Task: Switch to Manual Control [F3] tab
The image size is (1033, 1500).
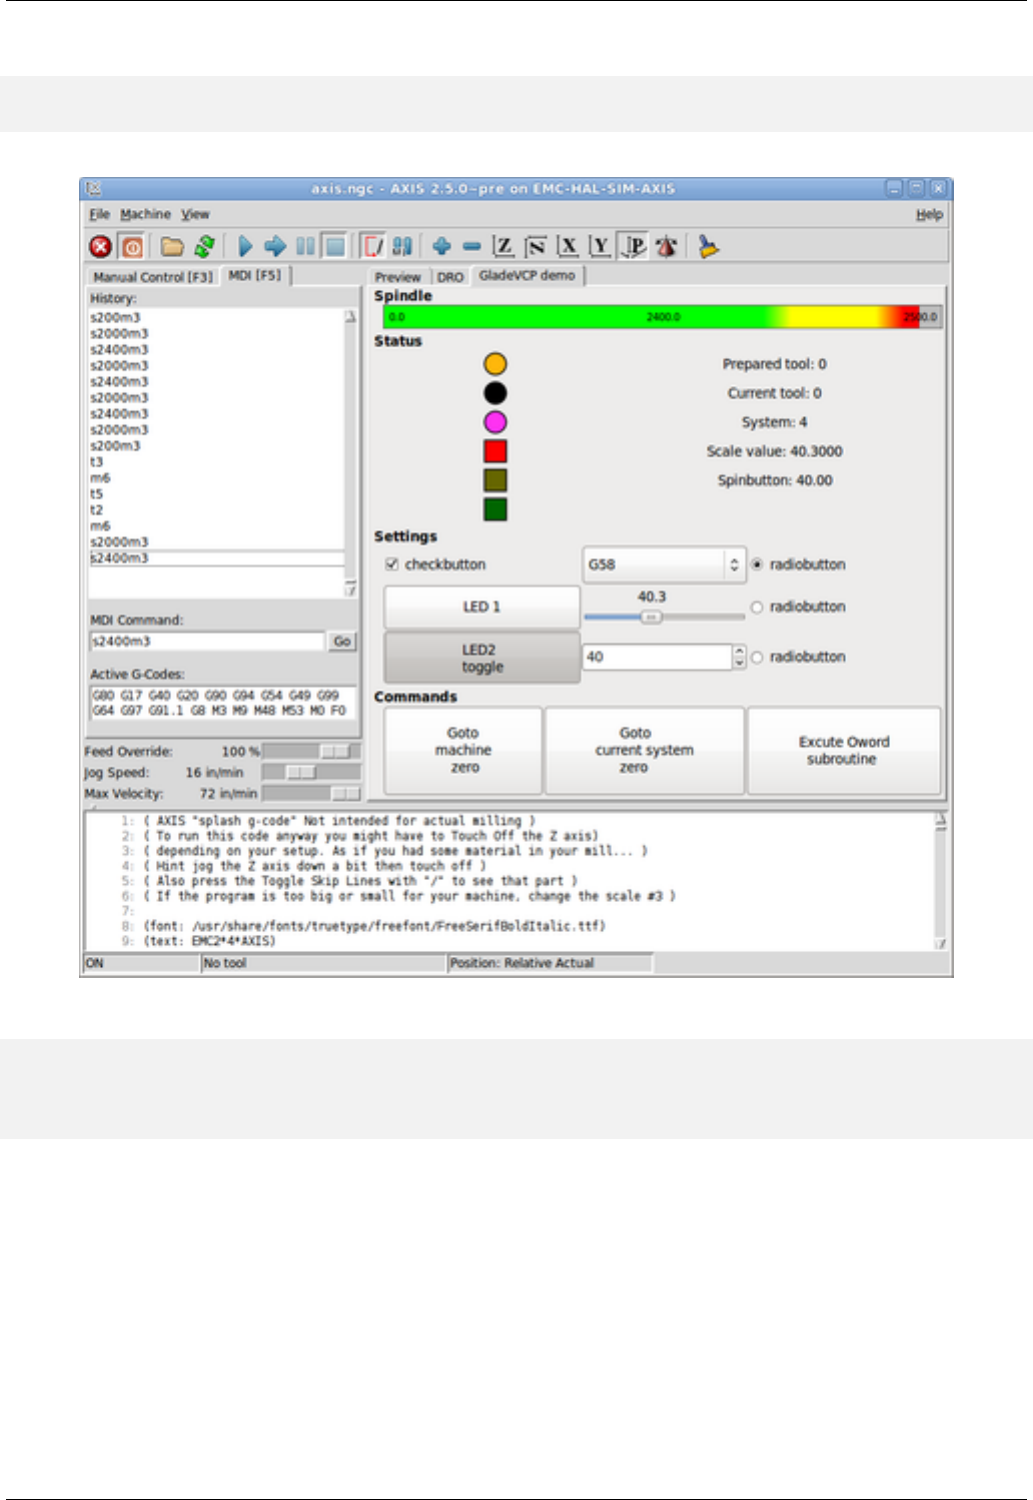Action: point(153,277)
